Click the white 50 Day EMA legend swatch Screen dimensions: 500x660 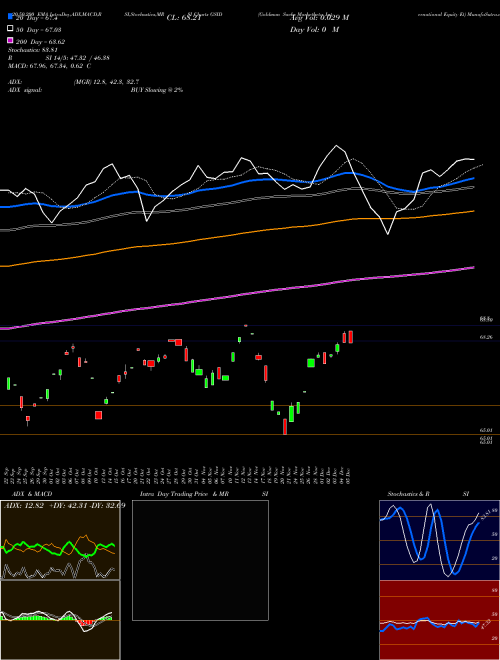pos(11,28)
